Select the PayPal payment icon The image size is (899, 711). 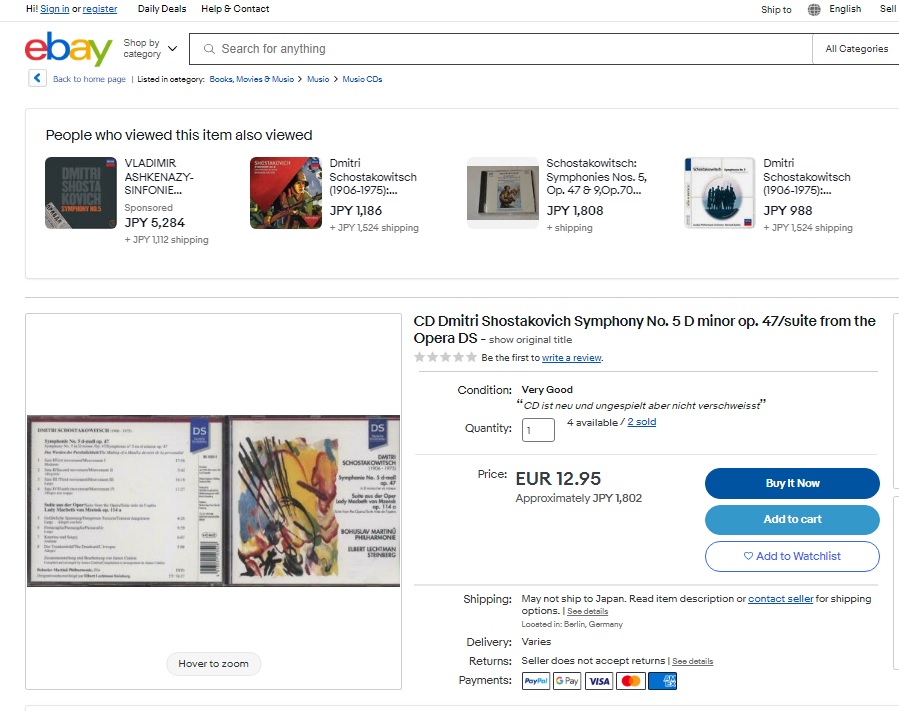[536, 681]
